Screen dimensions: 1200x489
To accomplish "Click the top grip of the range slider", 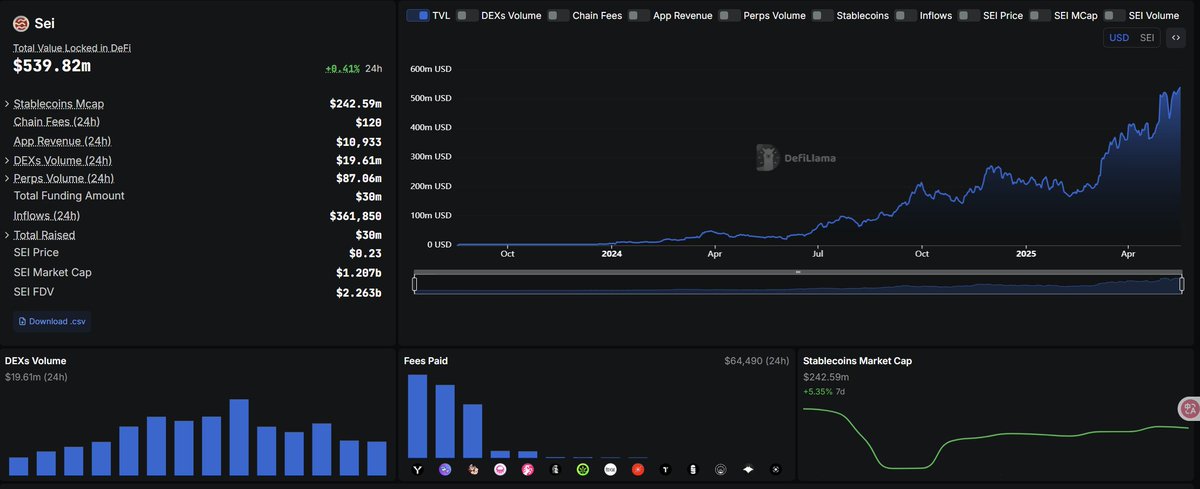I will click(798, 272).
